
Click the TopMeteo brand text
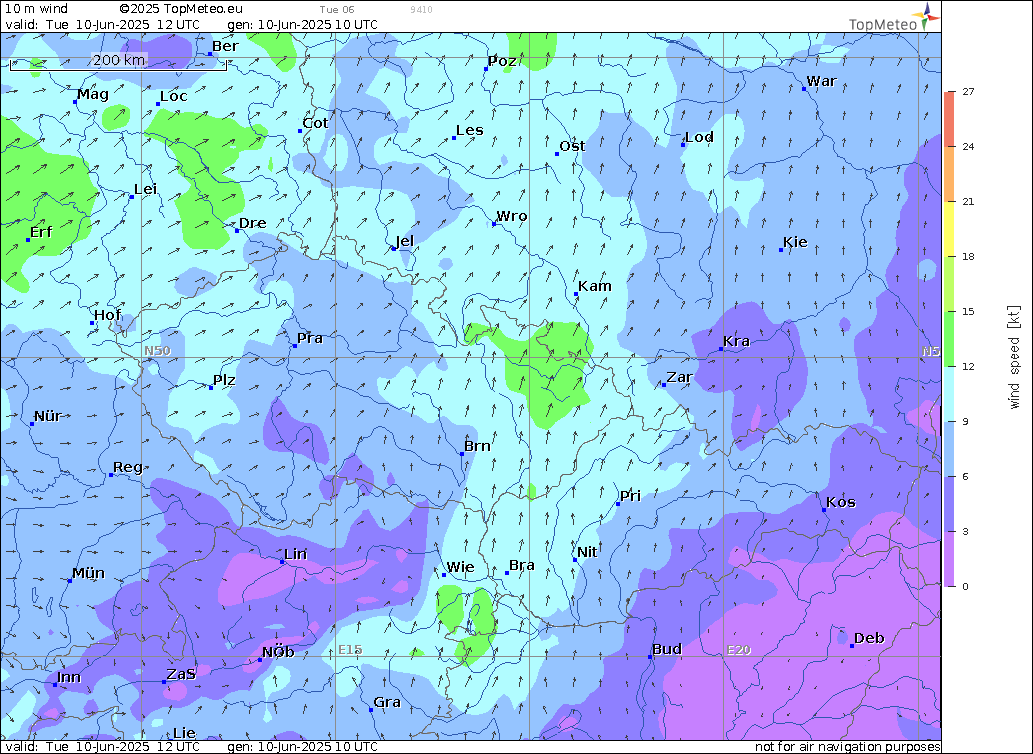pos(883,24)
